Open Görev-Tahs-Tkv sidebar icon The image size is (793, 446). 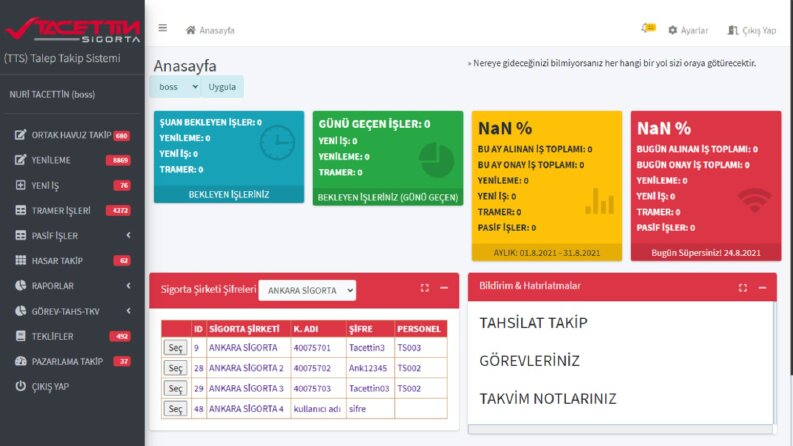click(20, 311)
